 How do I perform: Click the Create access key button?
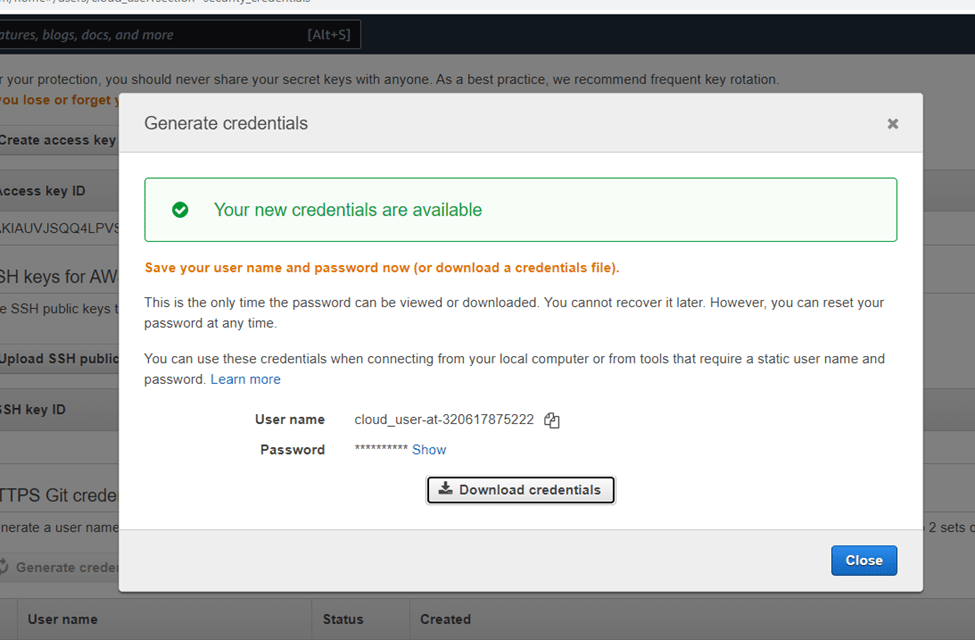click(x=58, y=140)
